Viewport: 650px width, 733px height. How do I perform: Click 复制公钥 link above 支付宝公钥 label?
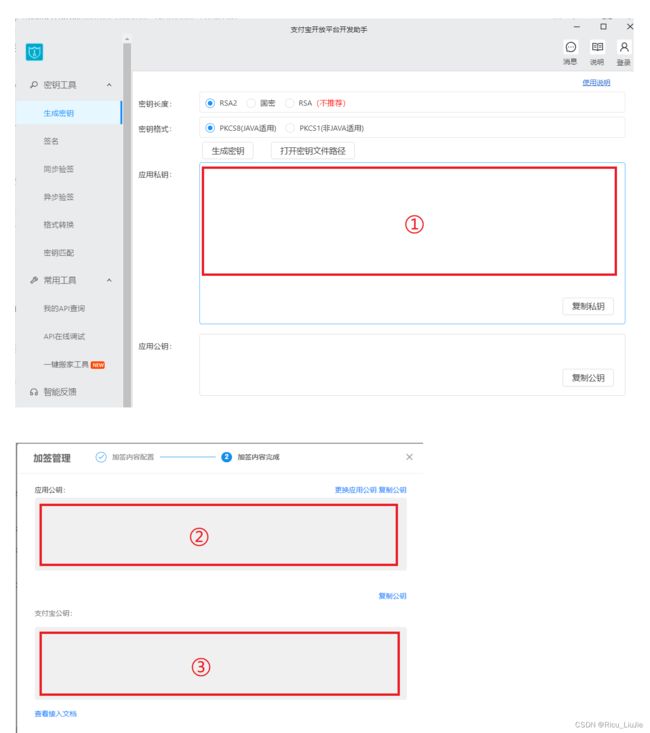click(x=393, y=596)
